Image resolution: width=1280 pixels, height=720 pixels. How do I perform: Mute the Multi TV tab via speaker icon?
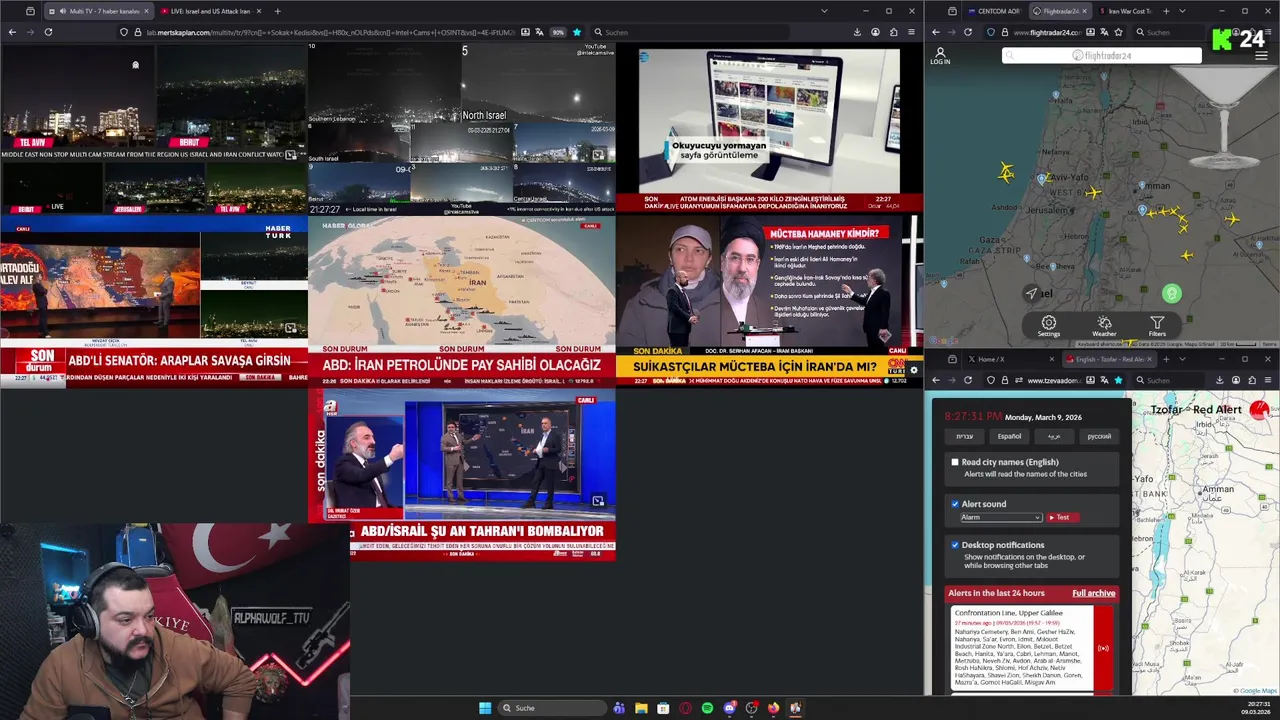[x=61, y=11]
